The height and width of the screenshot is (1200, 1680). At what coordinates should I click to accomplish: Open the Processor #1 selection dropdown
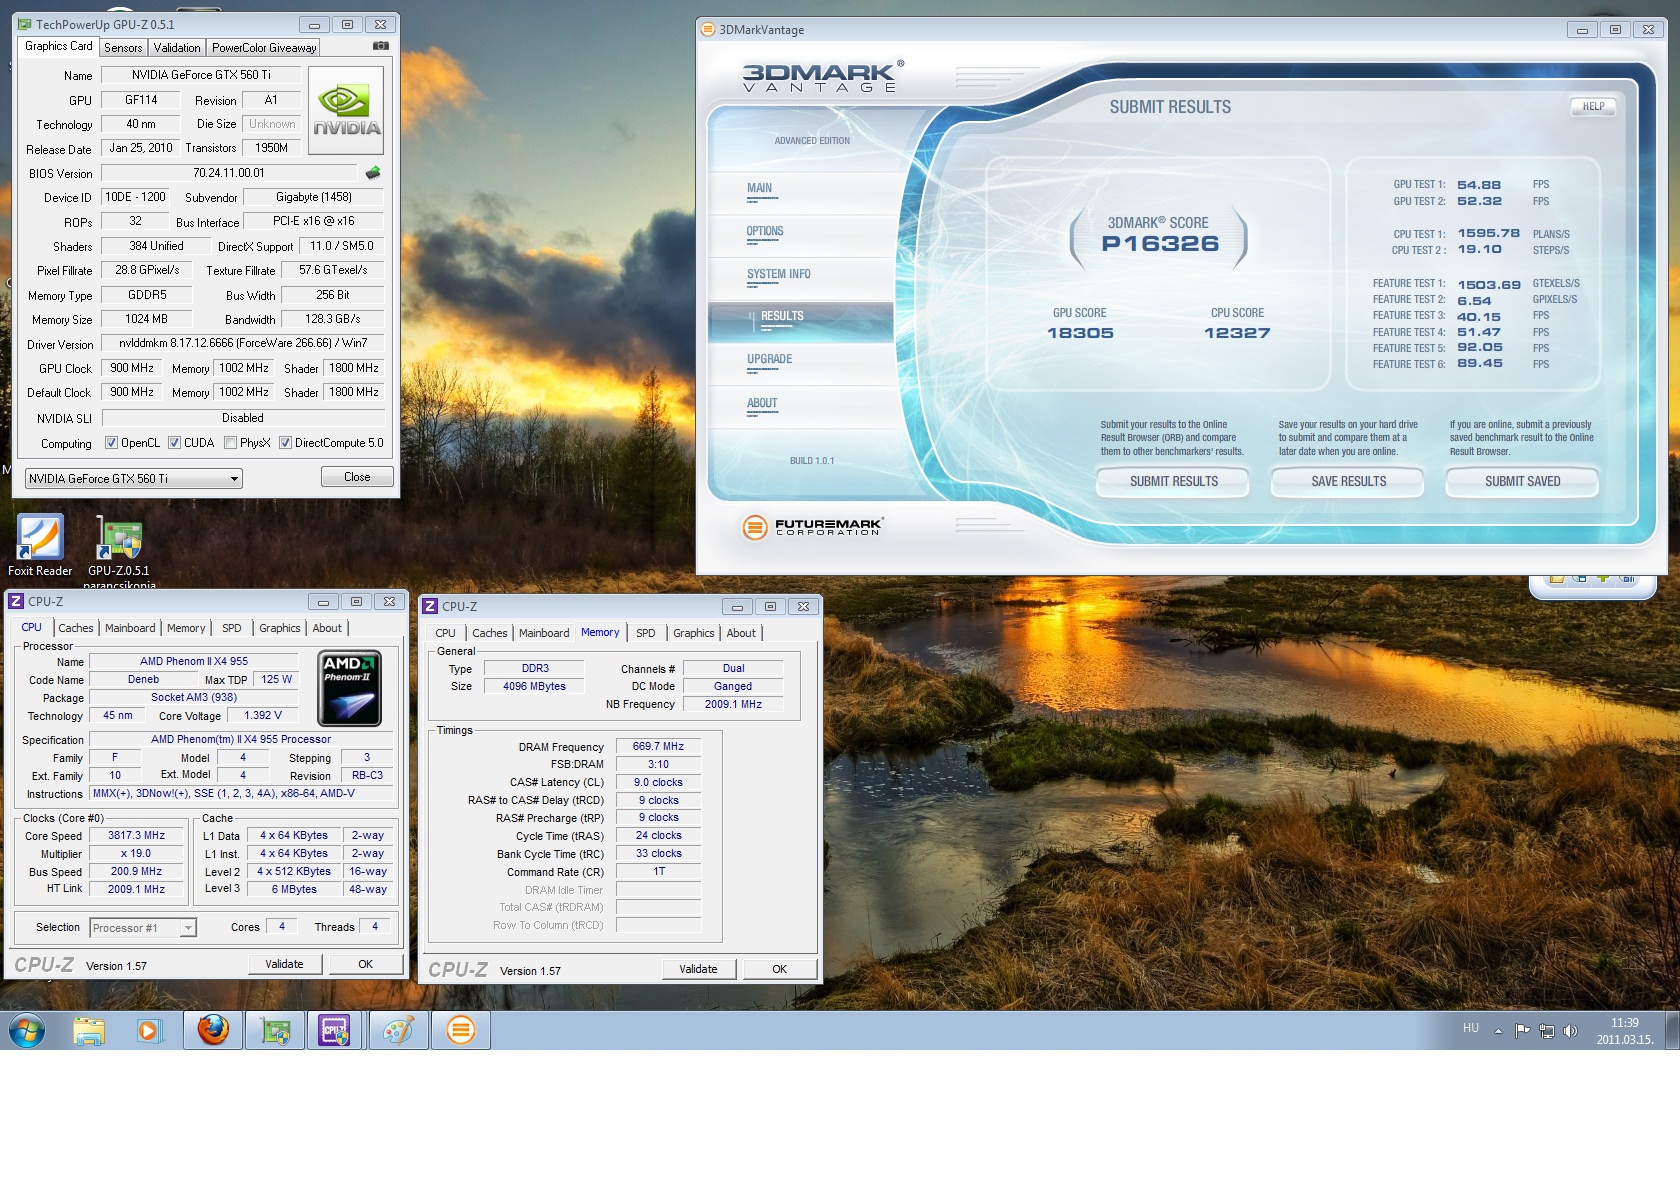[143, 928]
